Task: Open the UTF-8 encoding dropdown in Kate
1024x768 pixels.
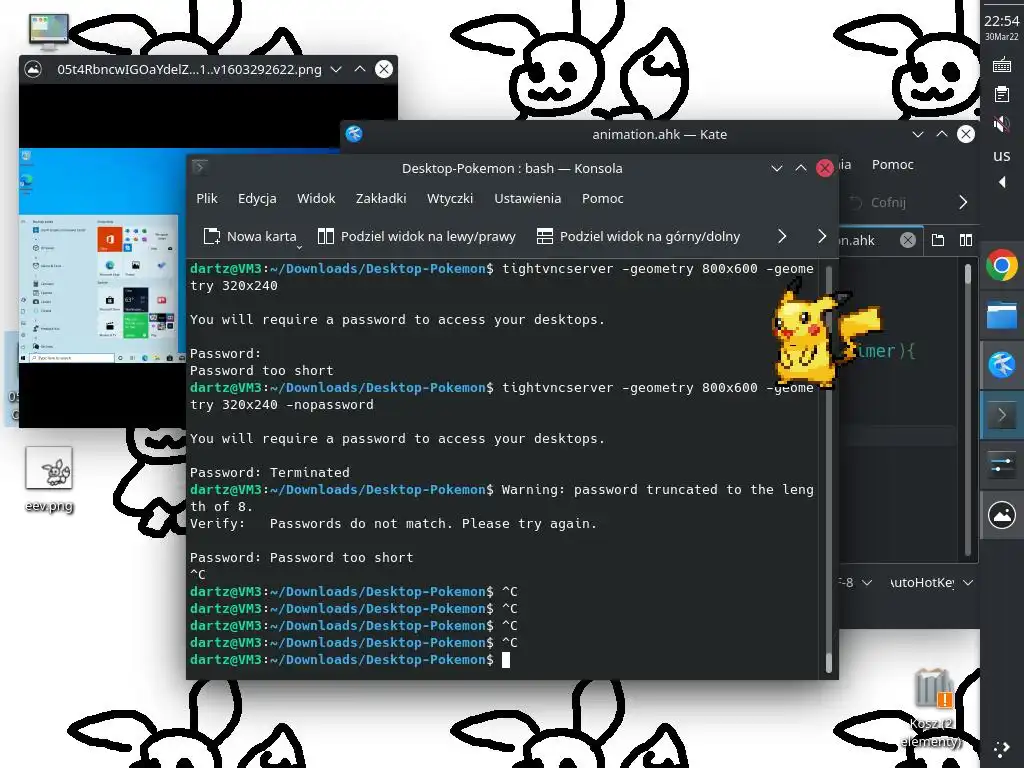Action: (x=856, y=583)
